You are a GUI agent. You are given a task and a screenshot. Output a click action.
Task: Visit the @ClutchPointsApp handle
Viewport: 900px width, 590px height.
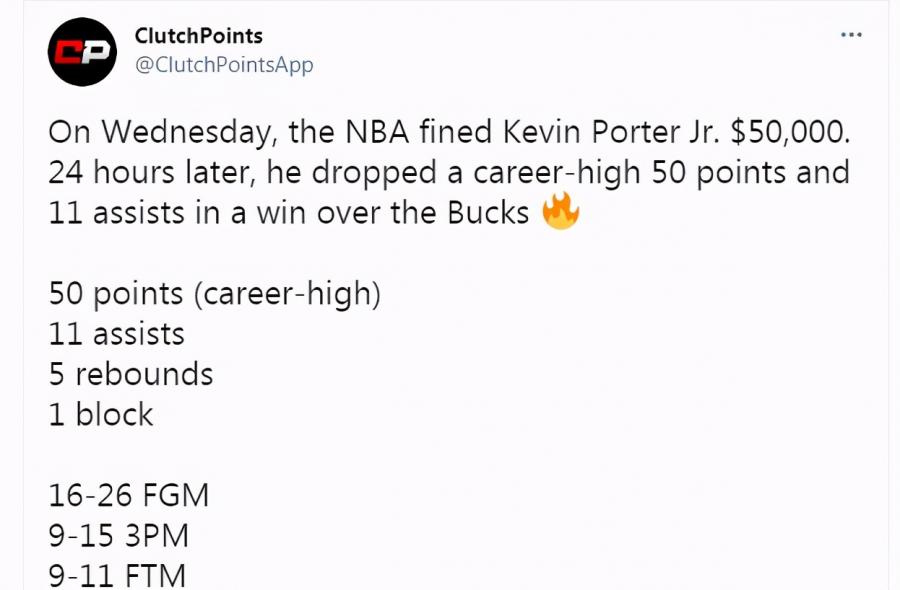click(224, 65)
